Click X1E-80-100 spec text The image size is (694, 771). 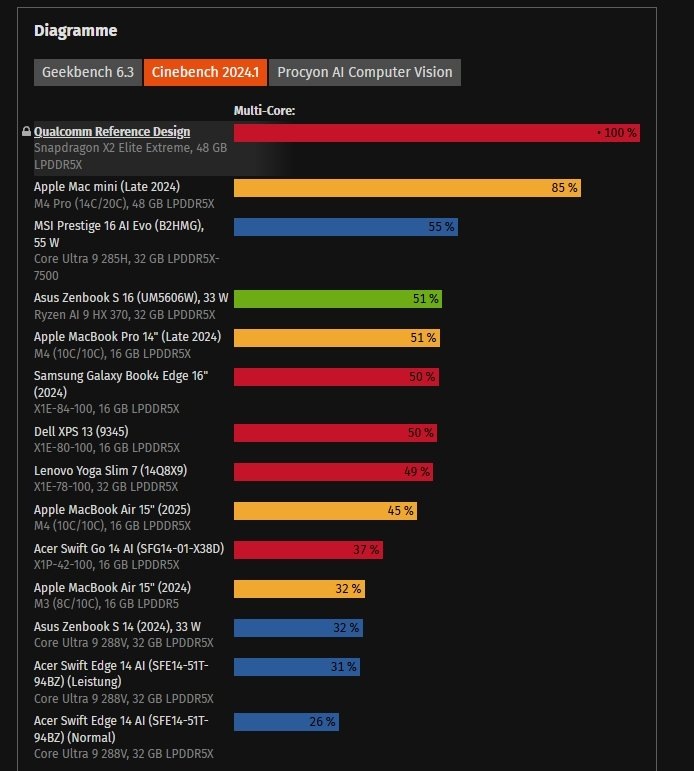coord(107,448)
